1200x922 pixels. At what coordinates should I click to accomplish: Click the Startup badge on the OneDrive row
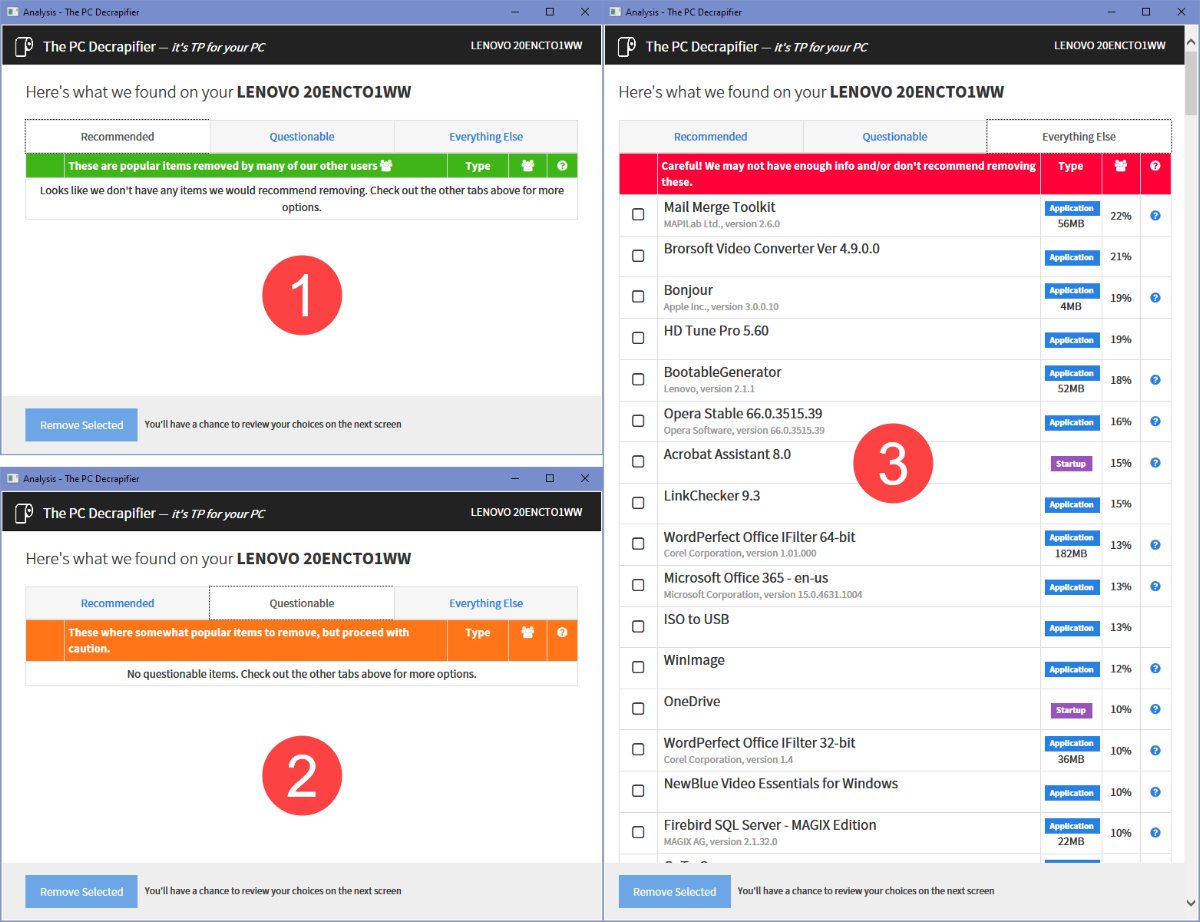(1070, 710)
